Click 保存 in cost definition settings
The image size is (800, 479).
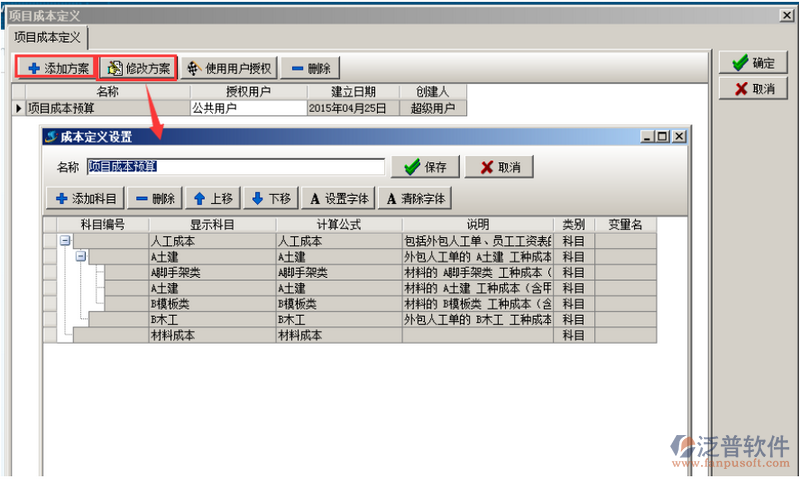tap(424, 167)
